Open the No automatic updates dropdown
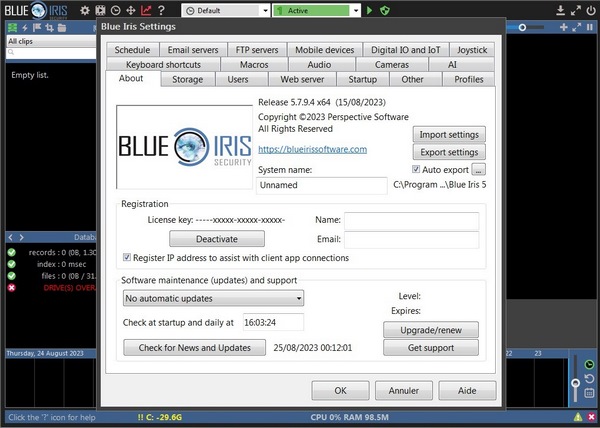This screenshot has width=600, height=428. pos(214,298)
